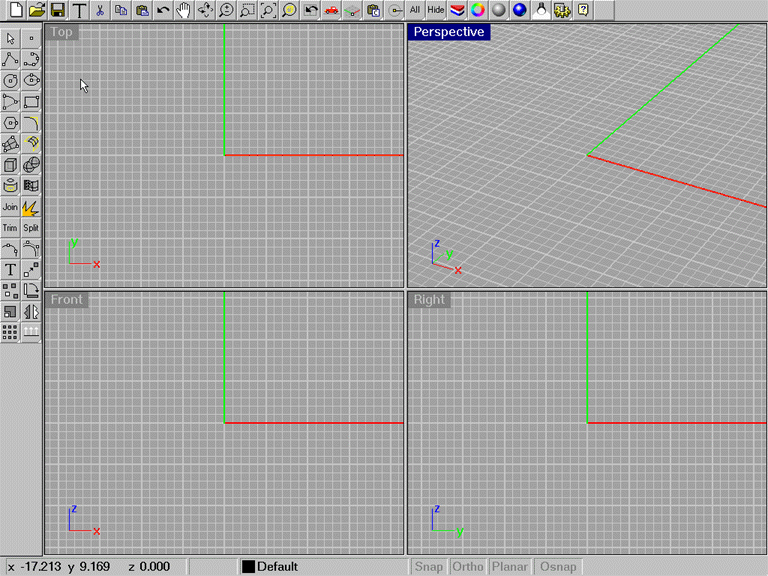Open the color wheel render icon
768x576 pixels.
pos(478,10)
